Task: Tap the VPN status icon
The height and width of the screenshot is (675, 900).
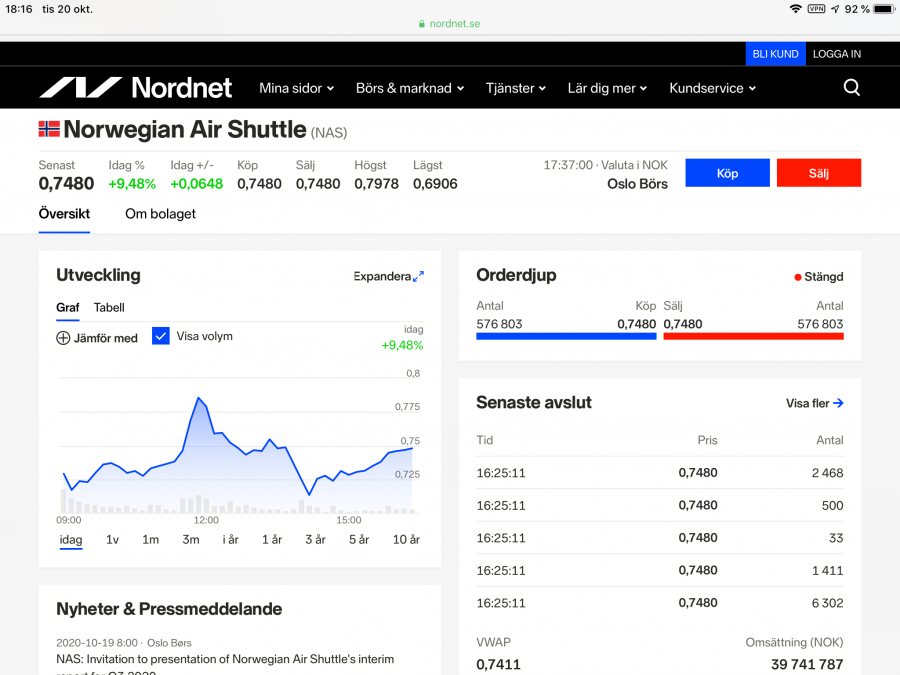Action: tap(816, 9)
